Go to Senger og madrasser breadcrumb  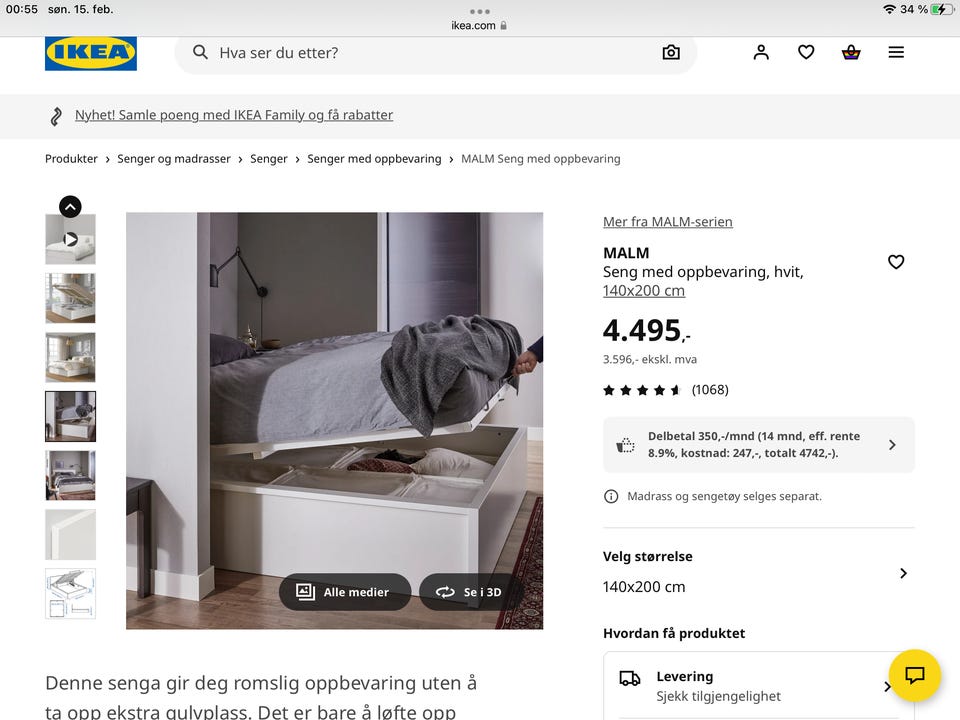[x=174, y=159]
